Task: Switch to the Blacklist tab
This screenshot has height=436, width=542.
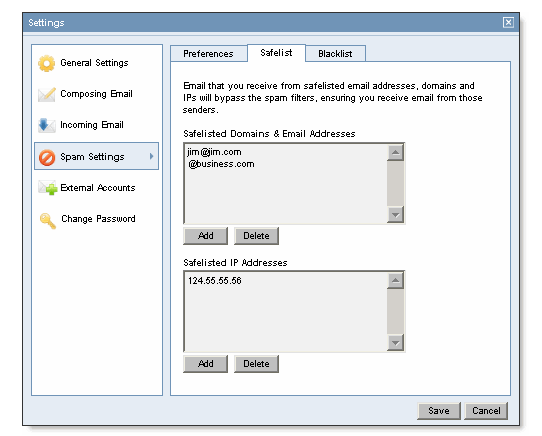Action: (x=335, y=54)
